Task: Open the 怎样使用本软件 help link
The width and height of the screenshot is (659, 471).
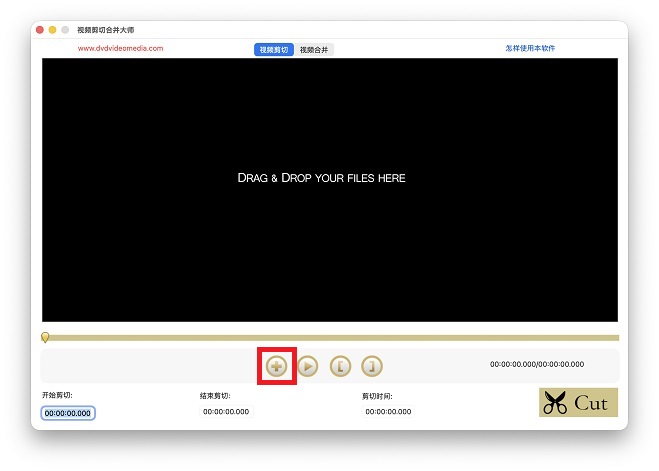Action: (530, 48)
